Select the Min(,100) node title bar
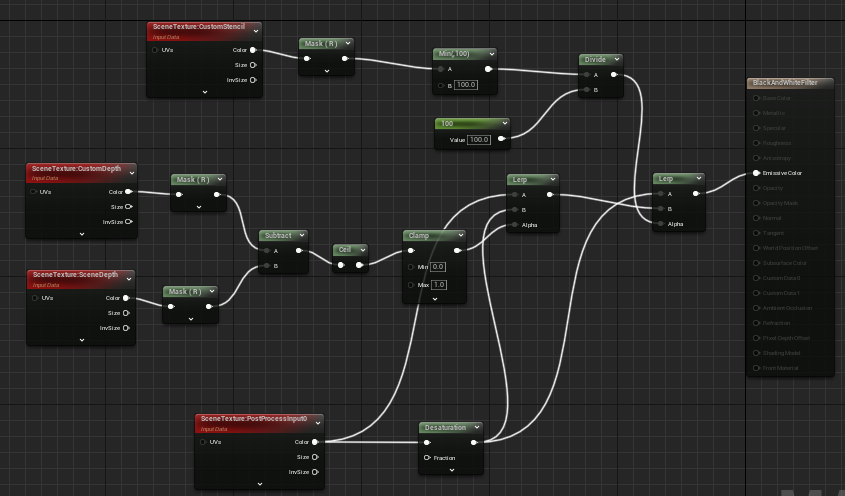Image resolution: width=845 pixels, height=496 pixels. (460, 53)
